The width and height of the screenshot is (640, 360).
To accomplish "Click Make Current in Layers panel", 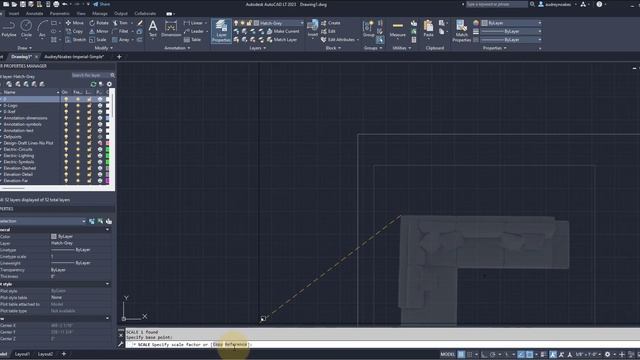I will pyautogui.click(x=282, y=31).
